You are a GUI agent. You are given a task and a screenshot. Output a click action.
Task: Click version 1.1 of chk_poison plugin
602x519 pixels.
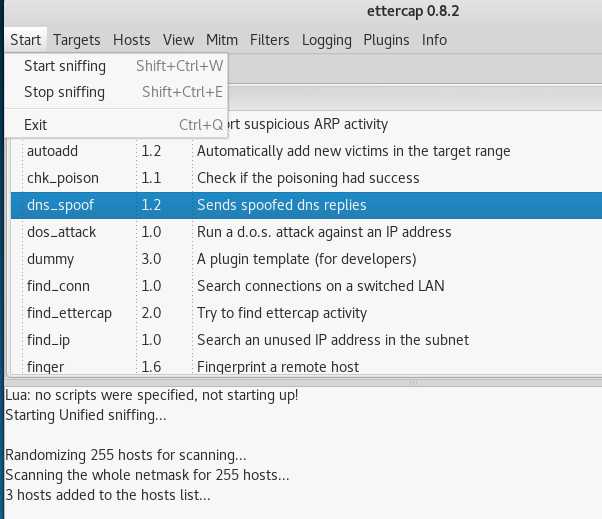[151, 178]
